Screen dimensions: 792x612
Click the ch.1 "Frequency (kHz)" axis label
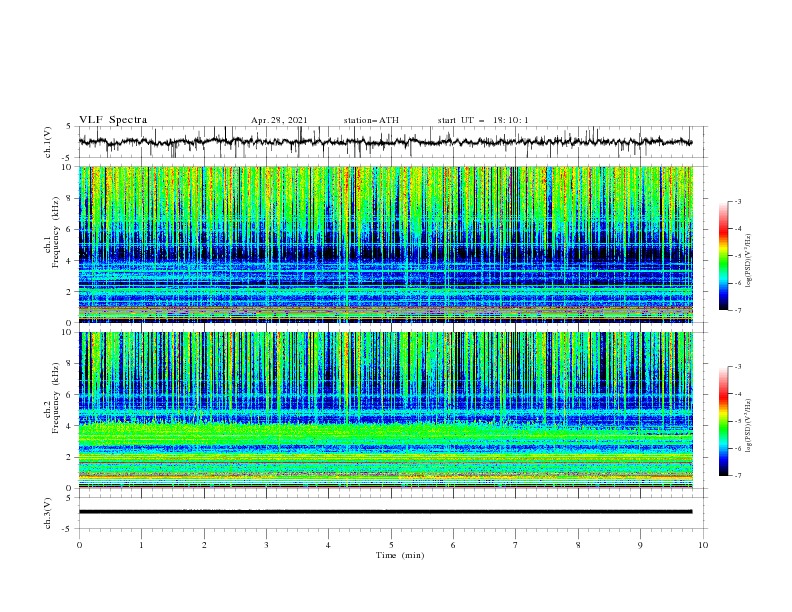pyautogui.click(x=55, y=230)
